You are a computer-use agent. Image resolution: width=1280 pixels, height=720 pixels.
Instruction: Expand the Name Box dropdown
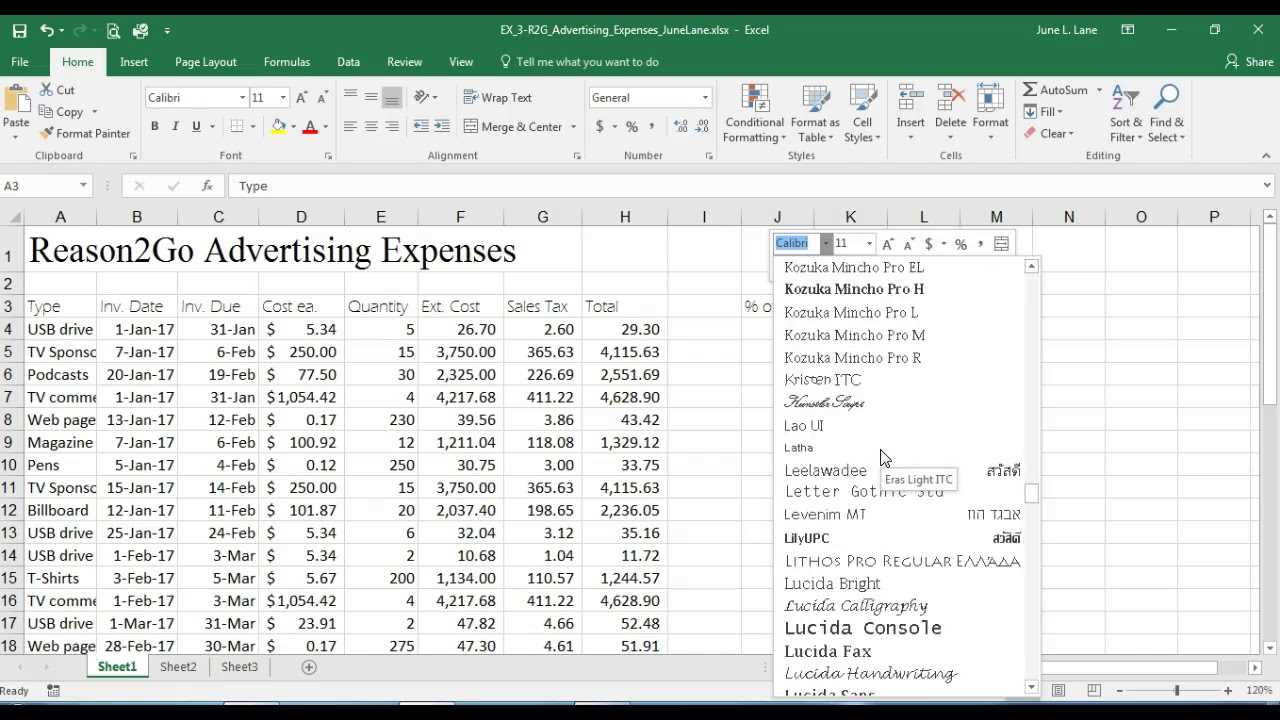click(x=83, y=186)
